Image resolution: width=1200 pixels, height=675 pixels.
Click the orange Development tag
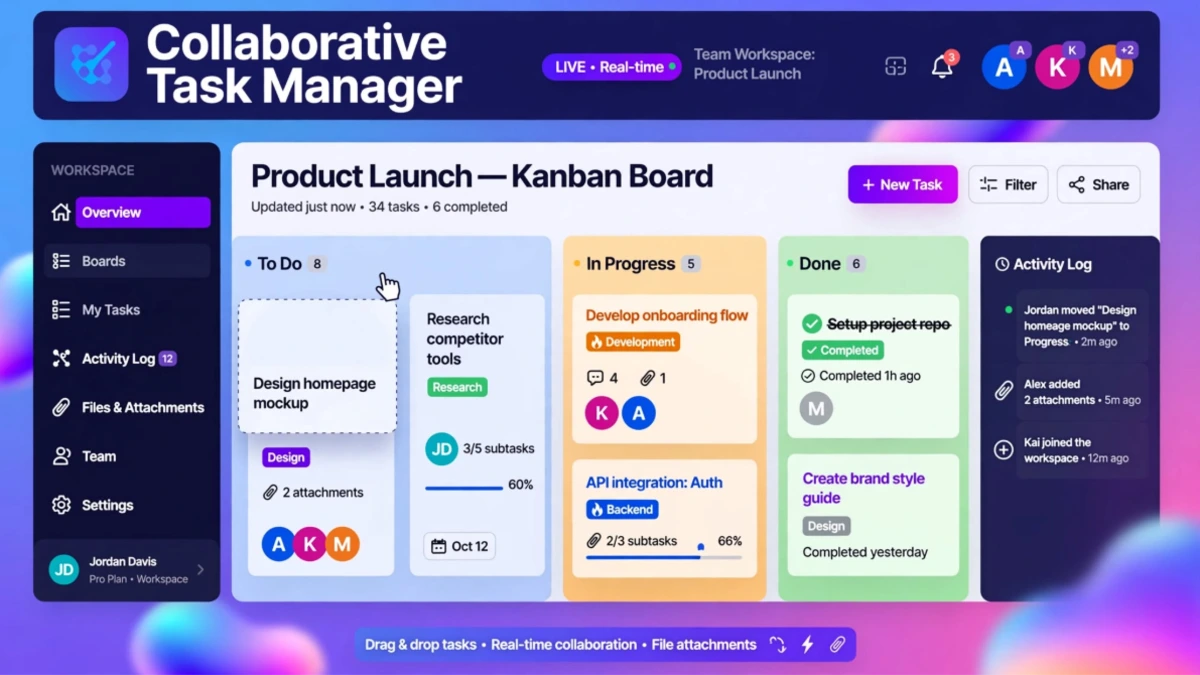(x=633, y=342)
